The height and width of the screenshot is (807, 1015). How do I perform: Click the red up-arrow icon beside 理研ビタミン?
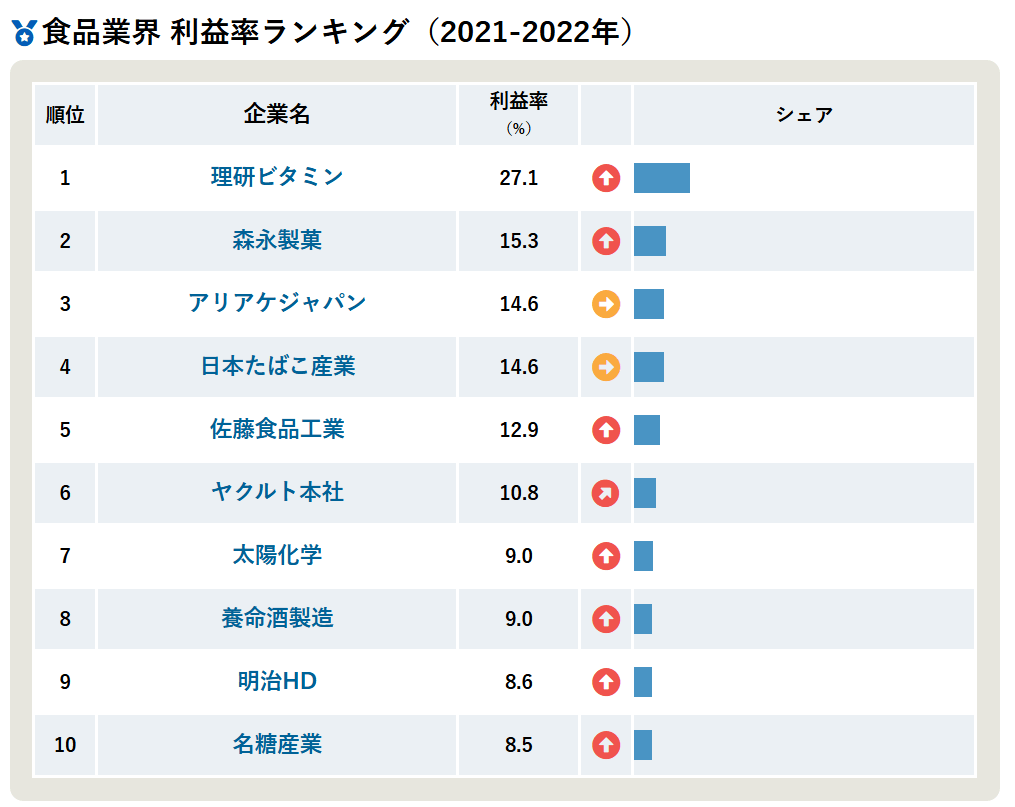606,178
